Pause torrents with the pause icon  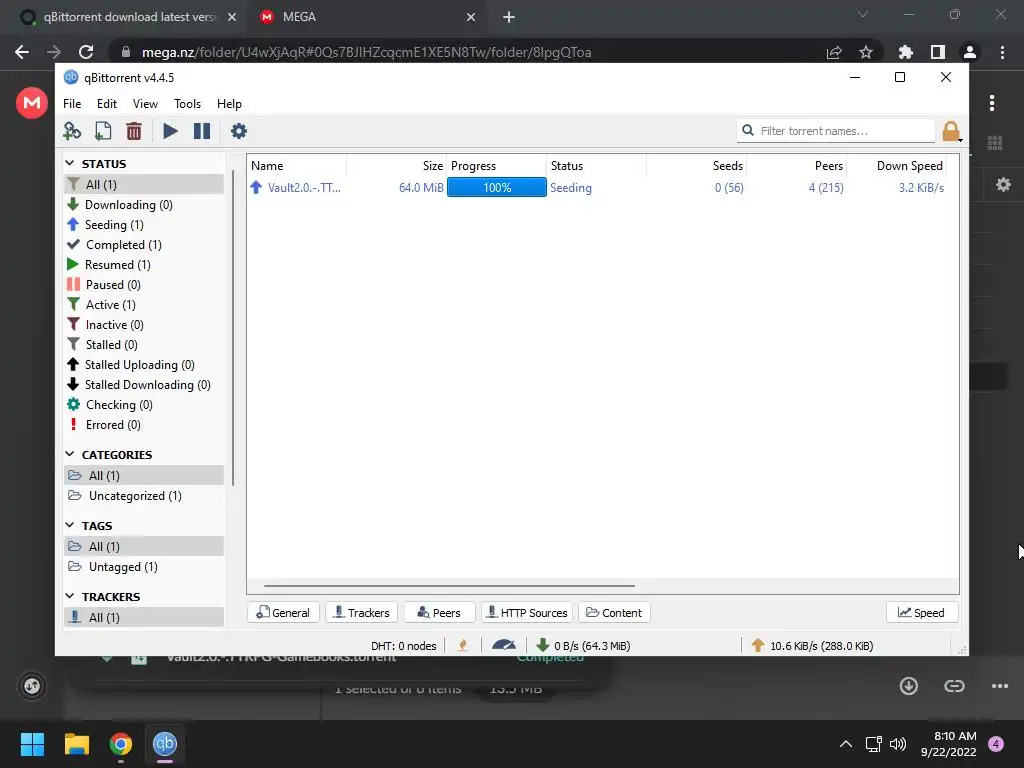click(202, 131)
